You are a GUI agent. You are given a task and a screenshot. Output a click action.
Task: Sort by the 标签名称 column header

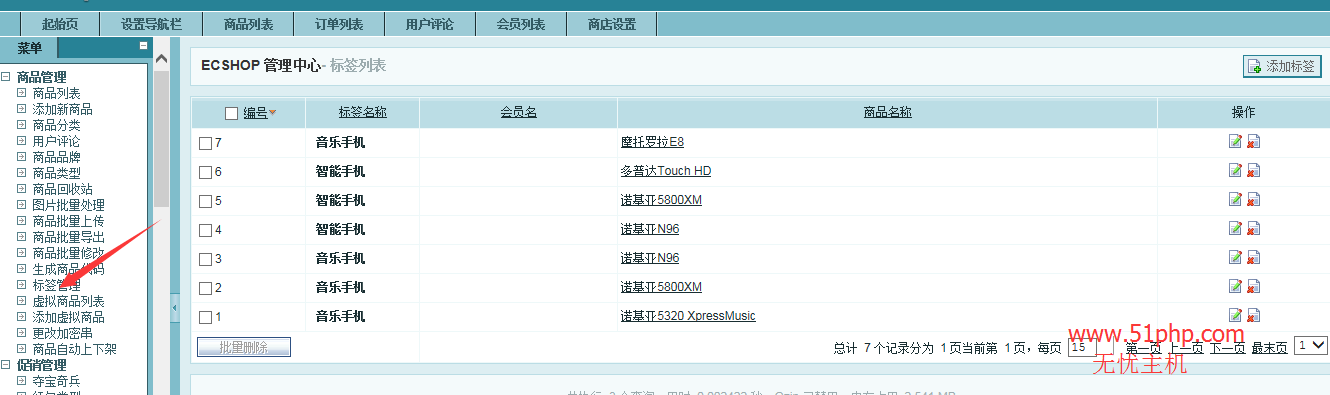pyautogui.click(x=363, y=112)
